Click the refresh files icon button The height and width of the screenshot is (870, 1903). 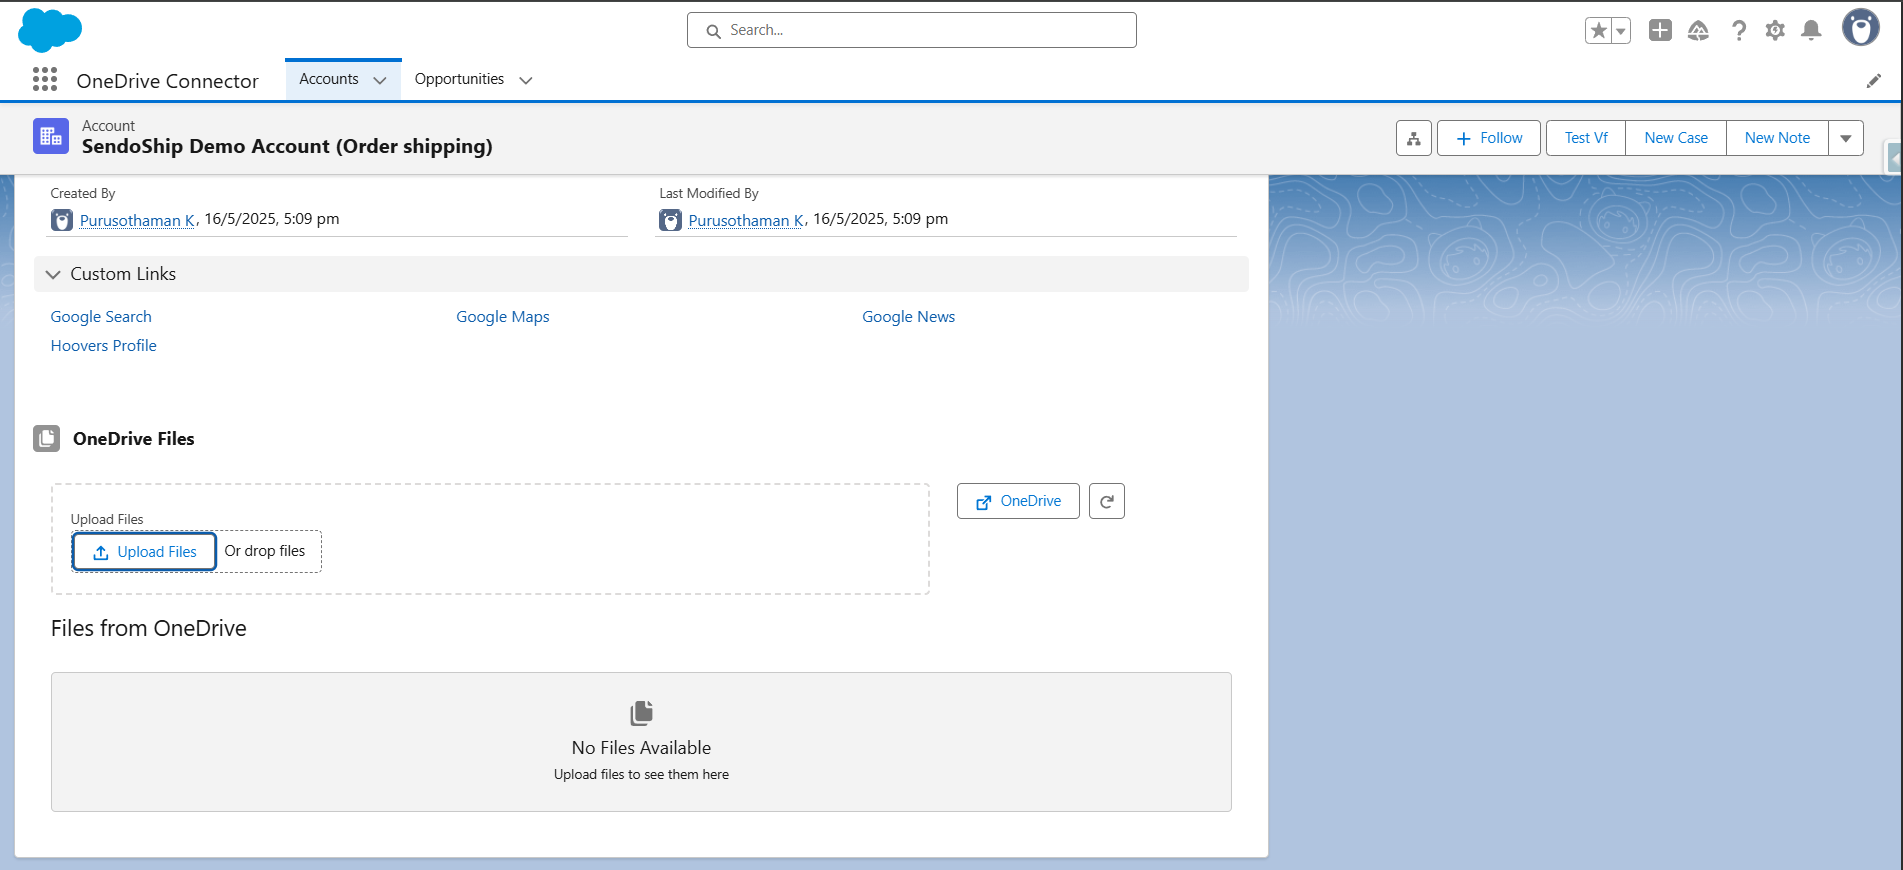click(x=1107, y=501)
